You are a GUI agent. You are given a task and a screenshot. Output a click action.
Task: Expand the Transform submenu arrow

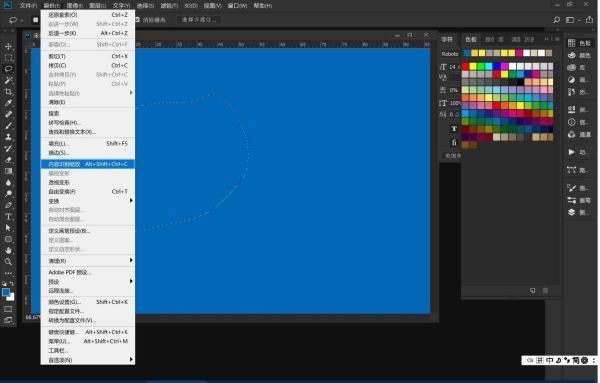(x=131, y=200)
